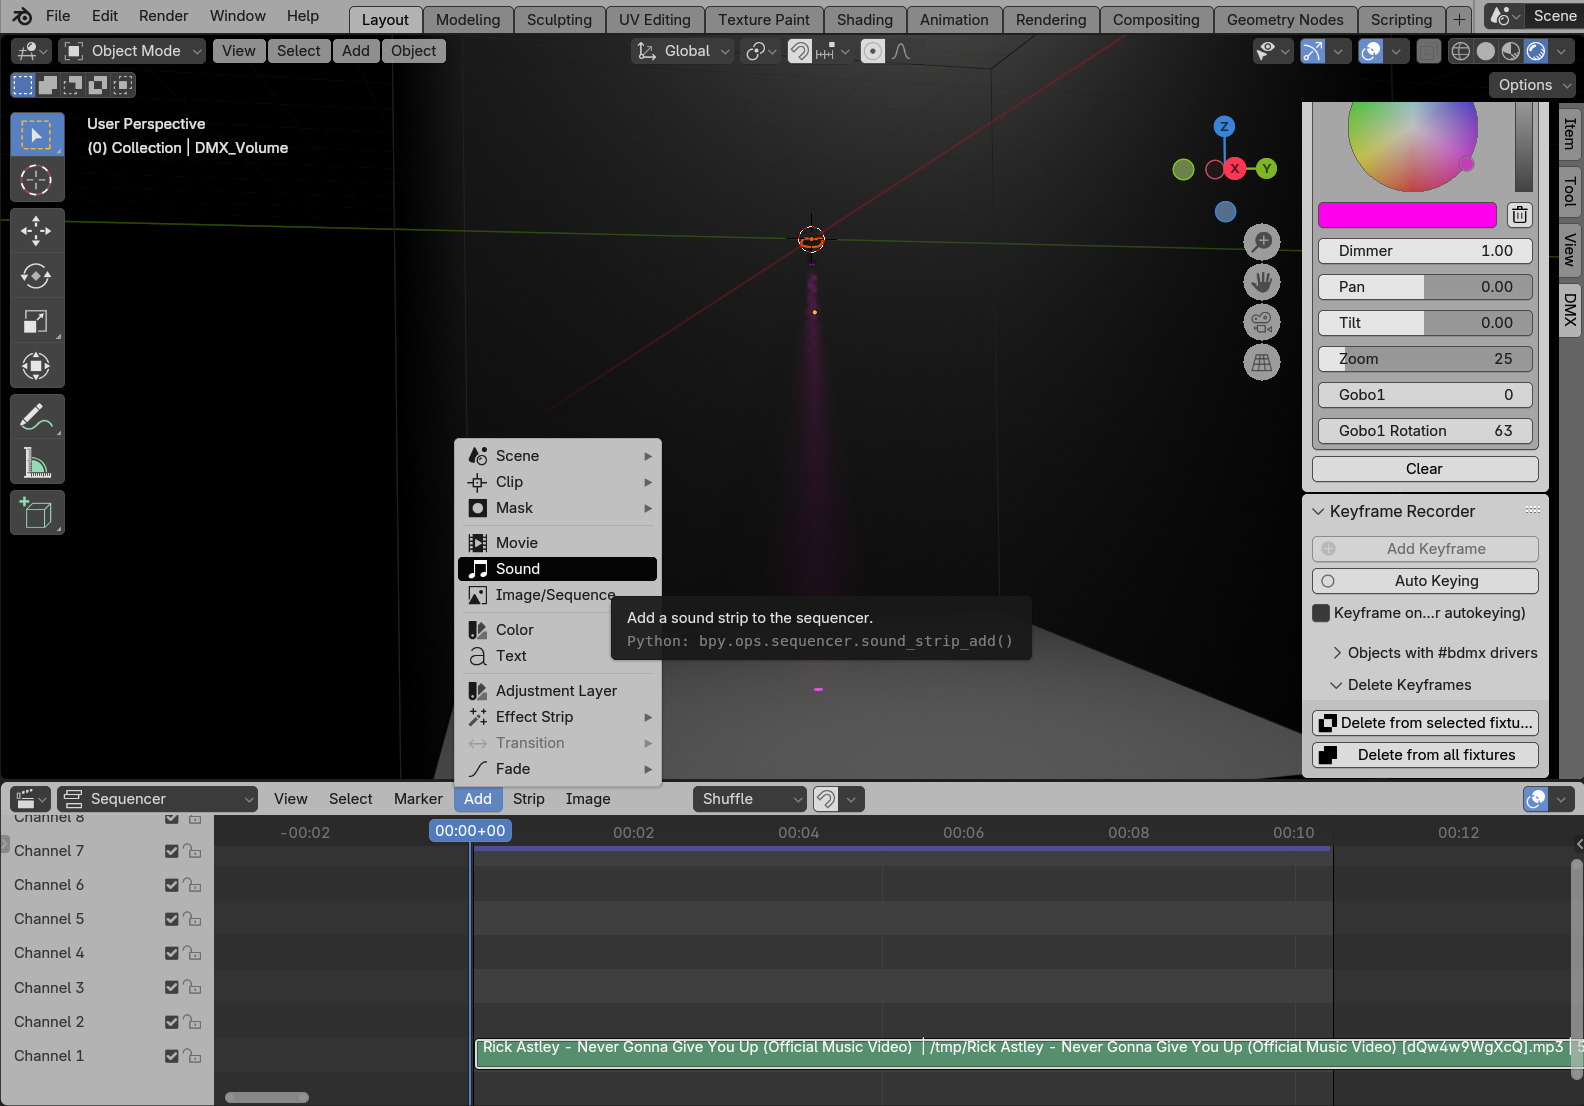Toggle snapping magnet in 3D viewport header
1584x1106 pixels.
800,51
